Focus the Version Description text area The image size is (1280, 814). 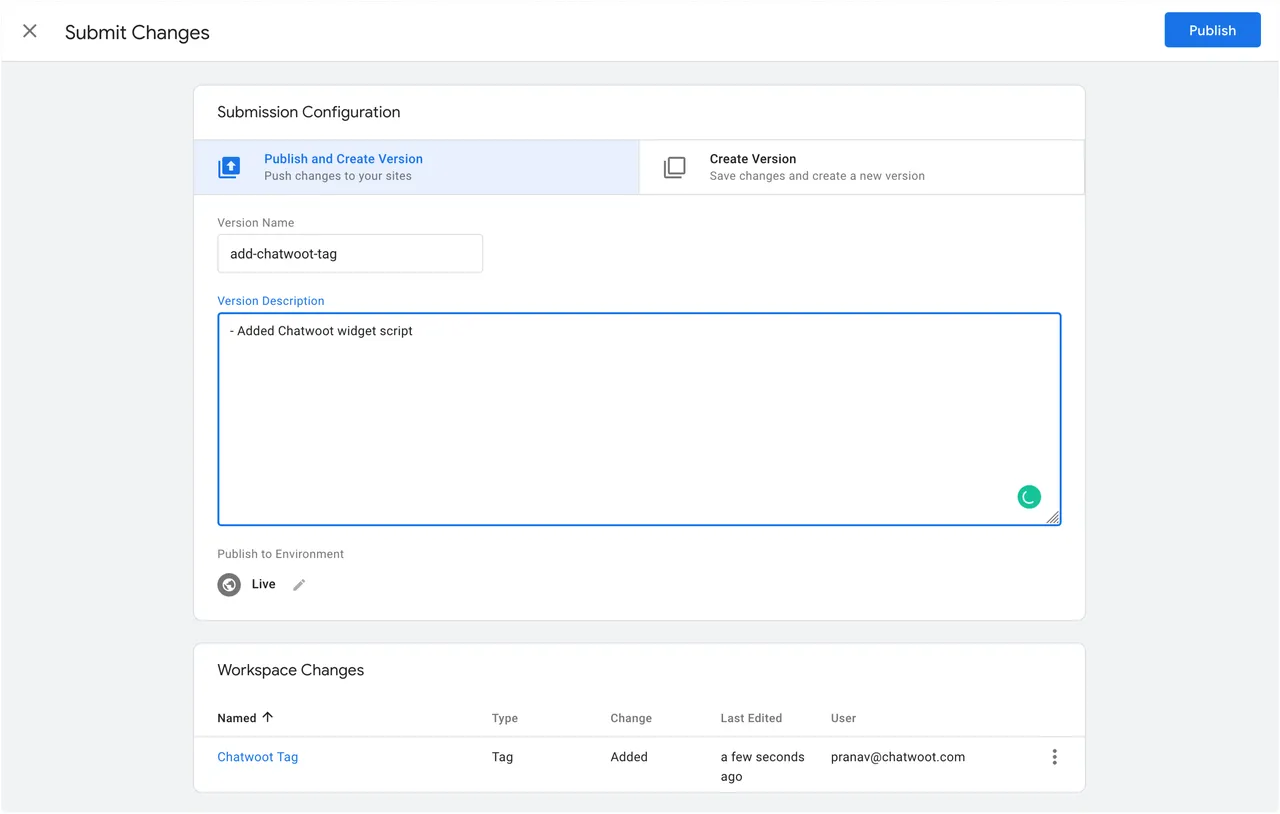639,419
